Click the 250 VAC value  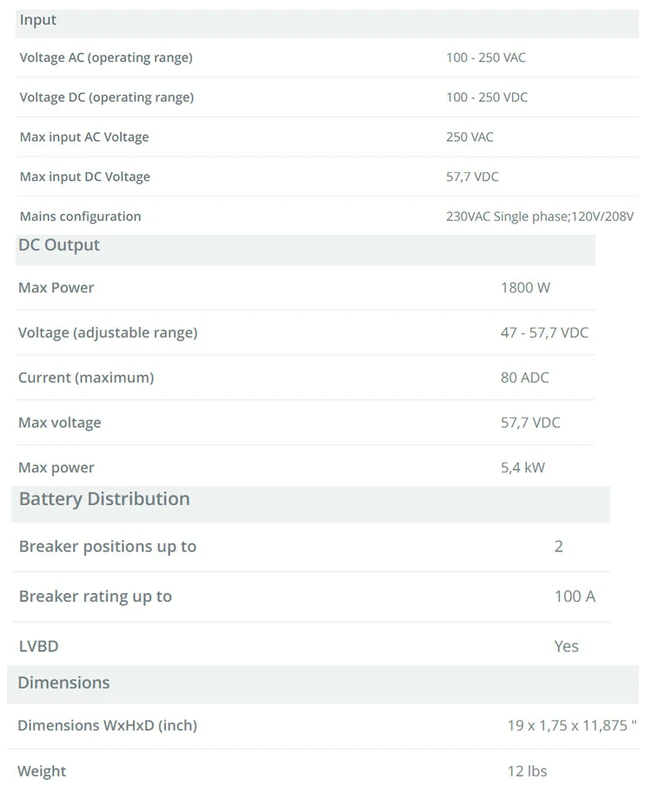coord(470,137)
